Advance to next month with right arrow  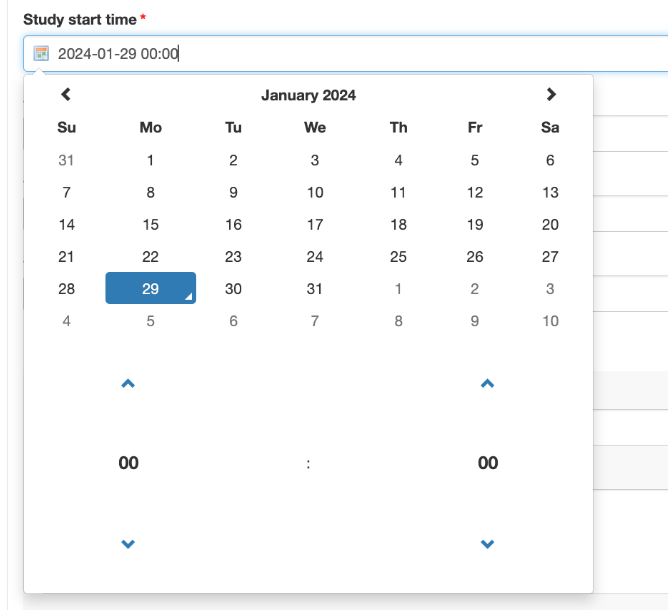[551, 95]
